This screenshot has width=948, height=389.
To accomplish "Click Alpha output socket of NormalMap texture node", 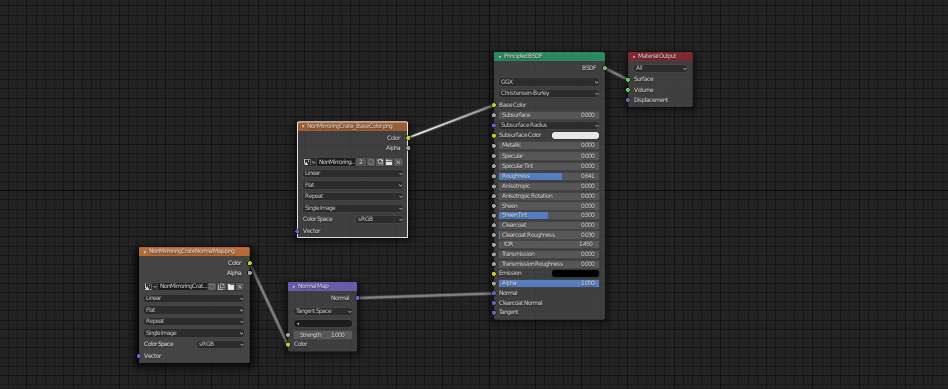I will tap(250, 273).
